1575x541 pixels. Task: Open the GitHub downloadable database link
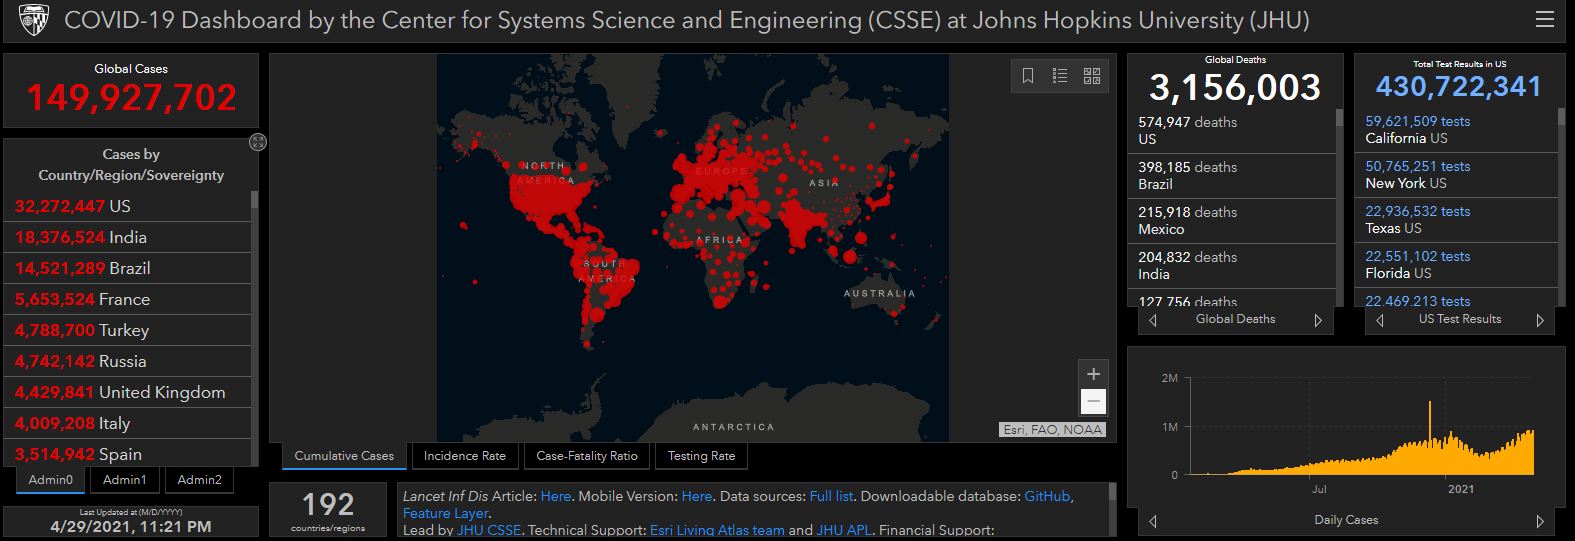1047,496
